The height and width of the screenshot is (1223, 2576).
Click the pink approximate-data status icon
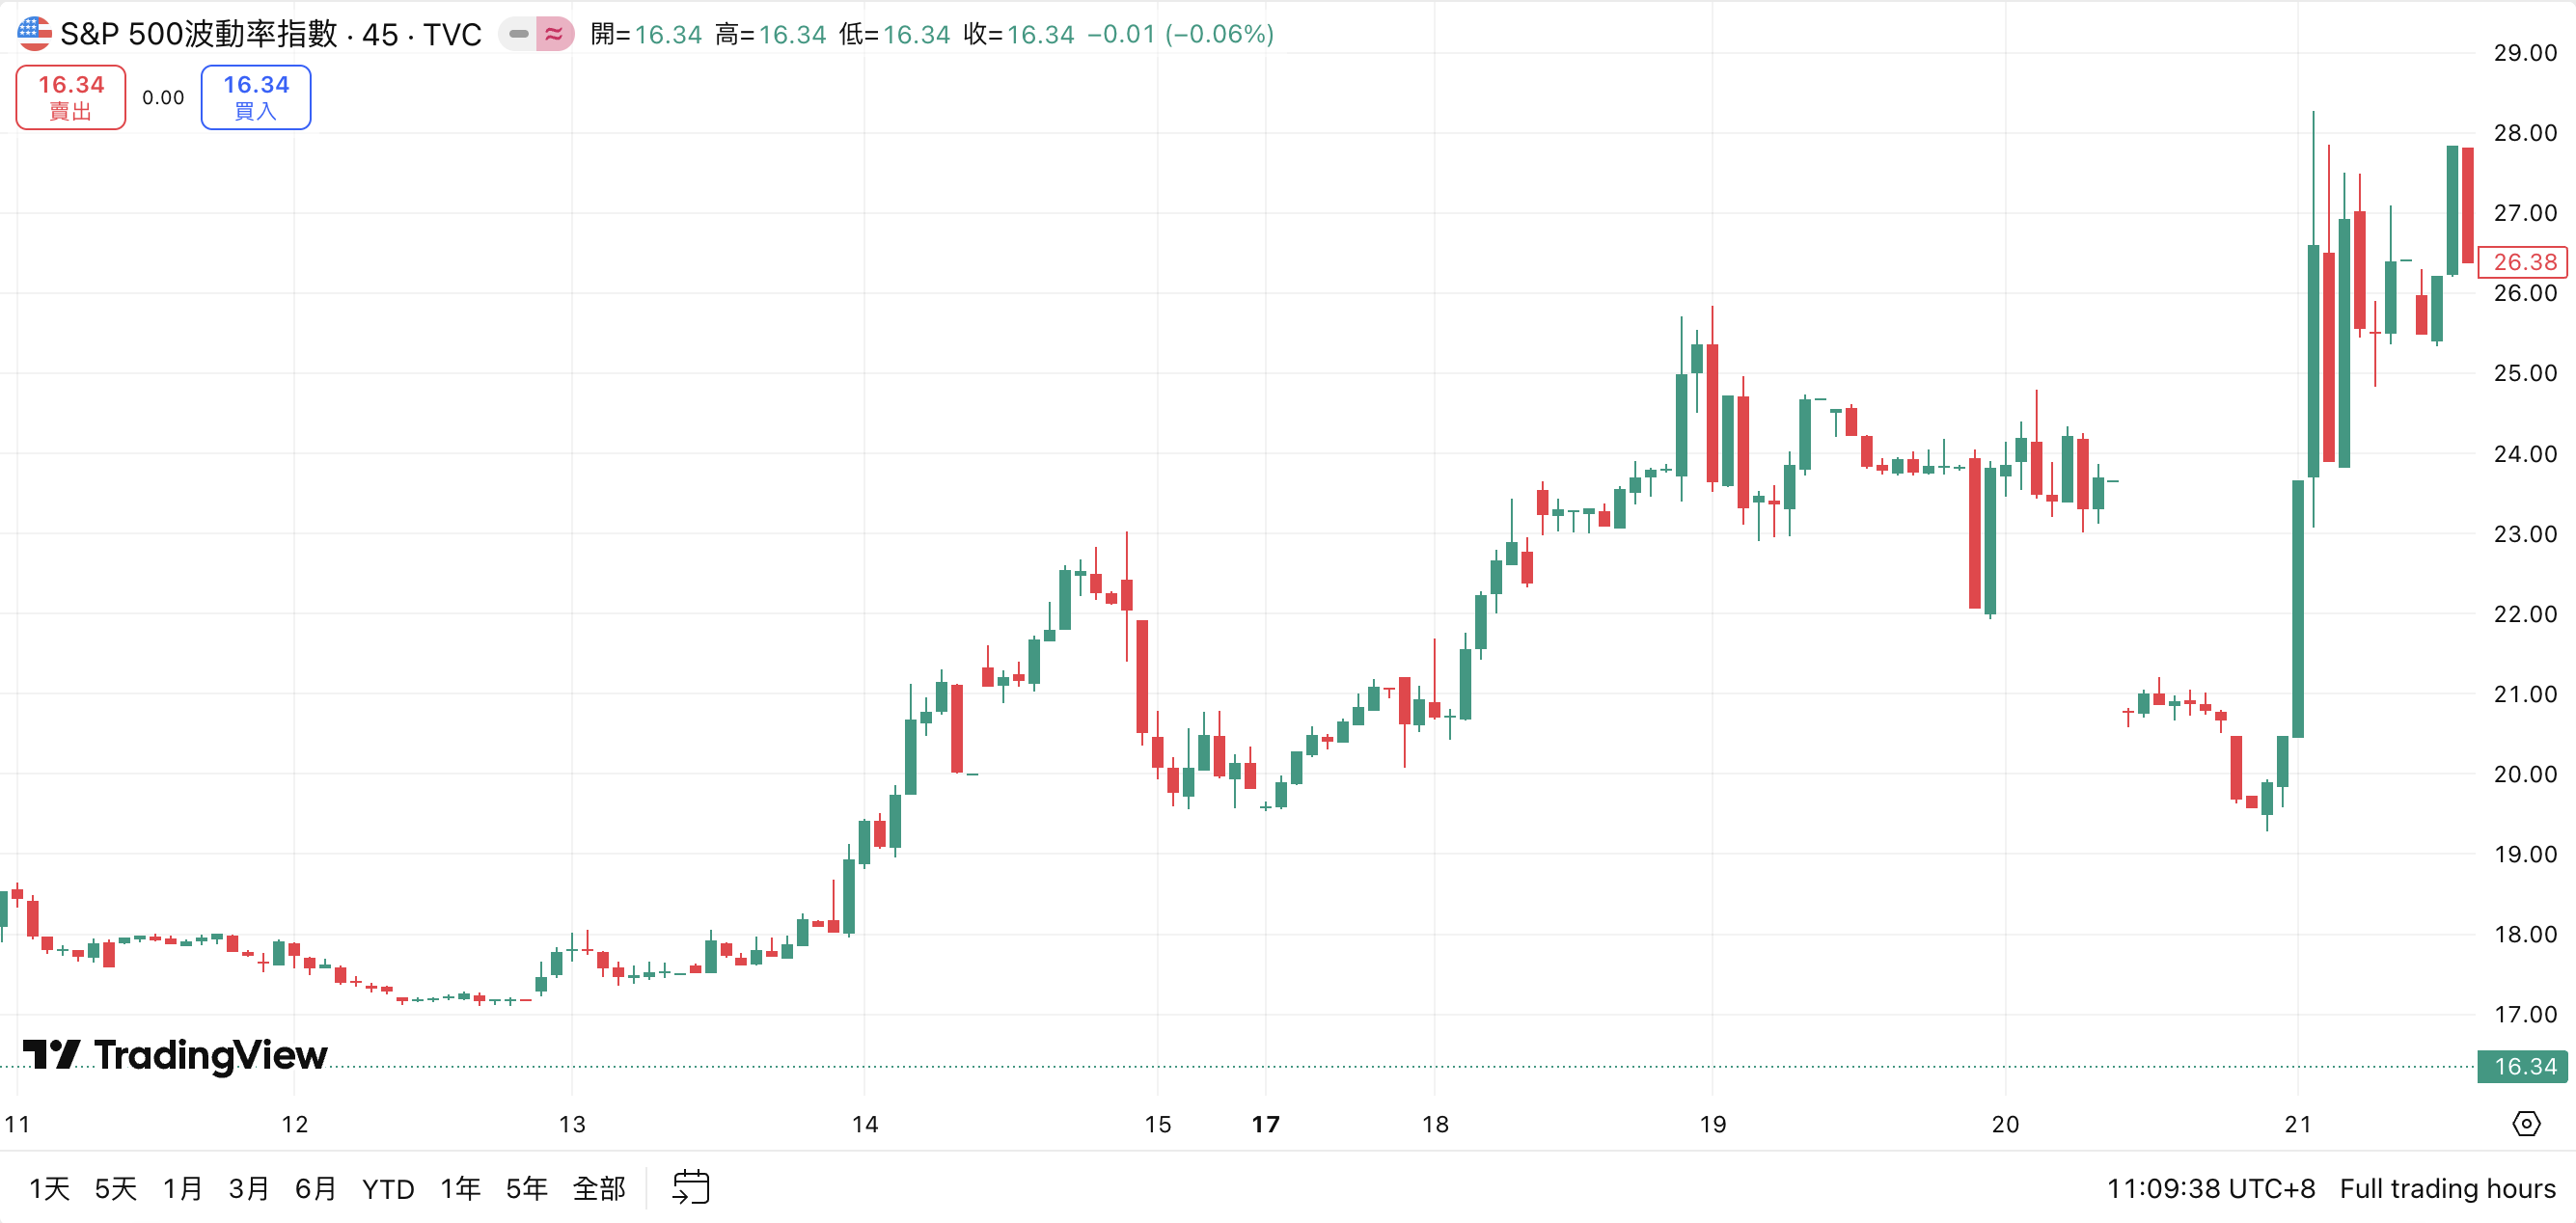coord(554,34)
